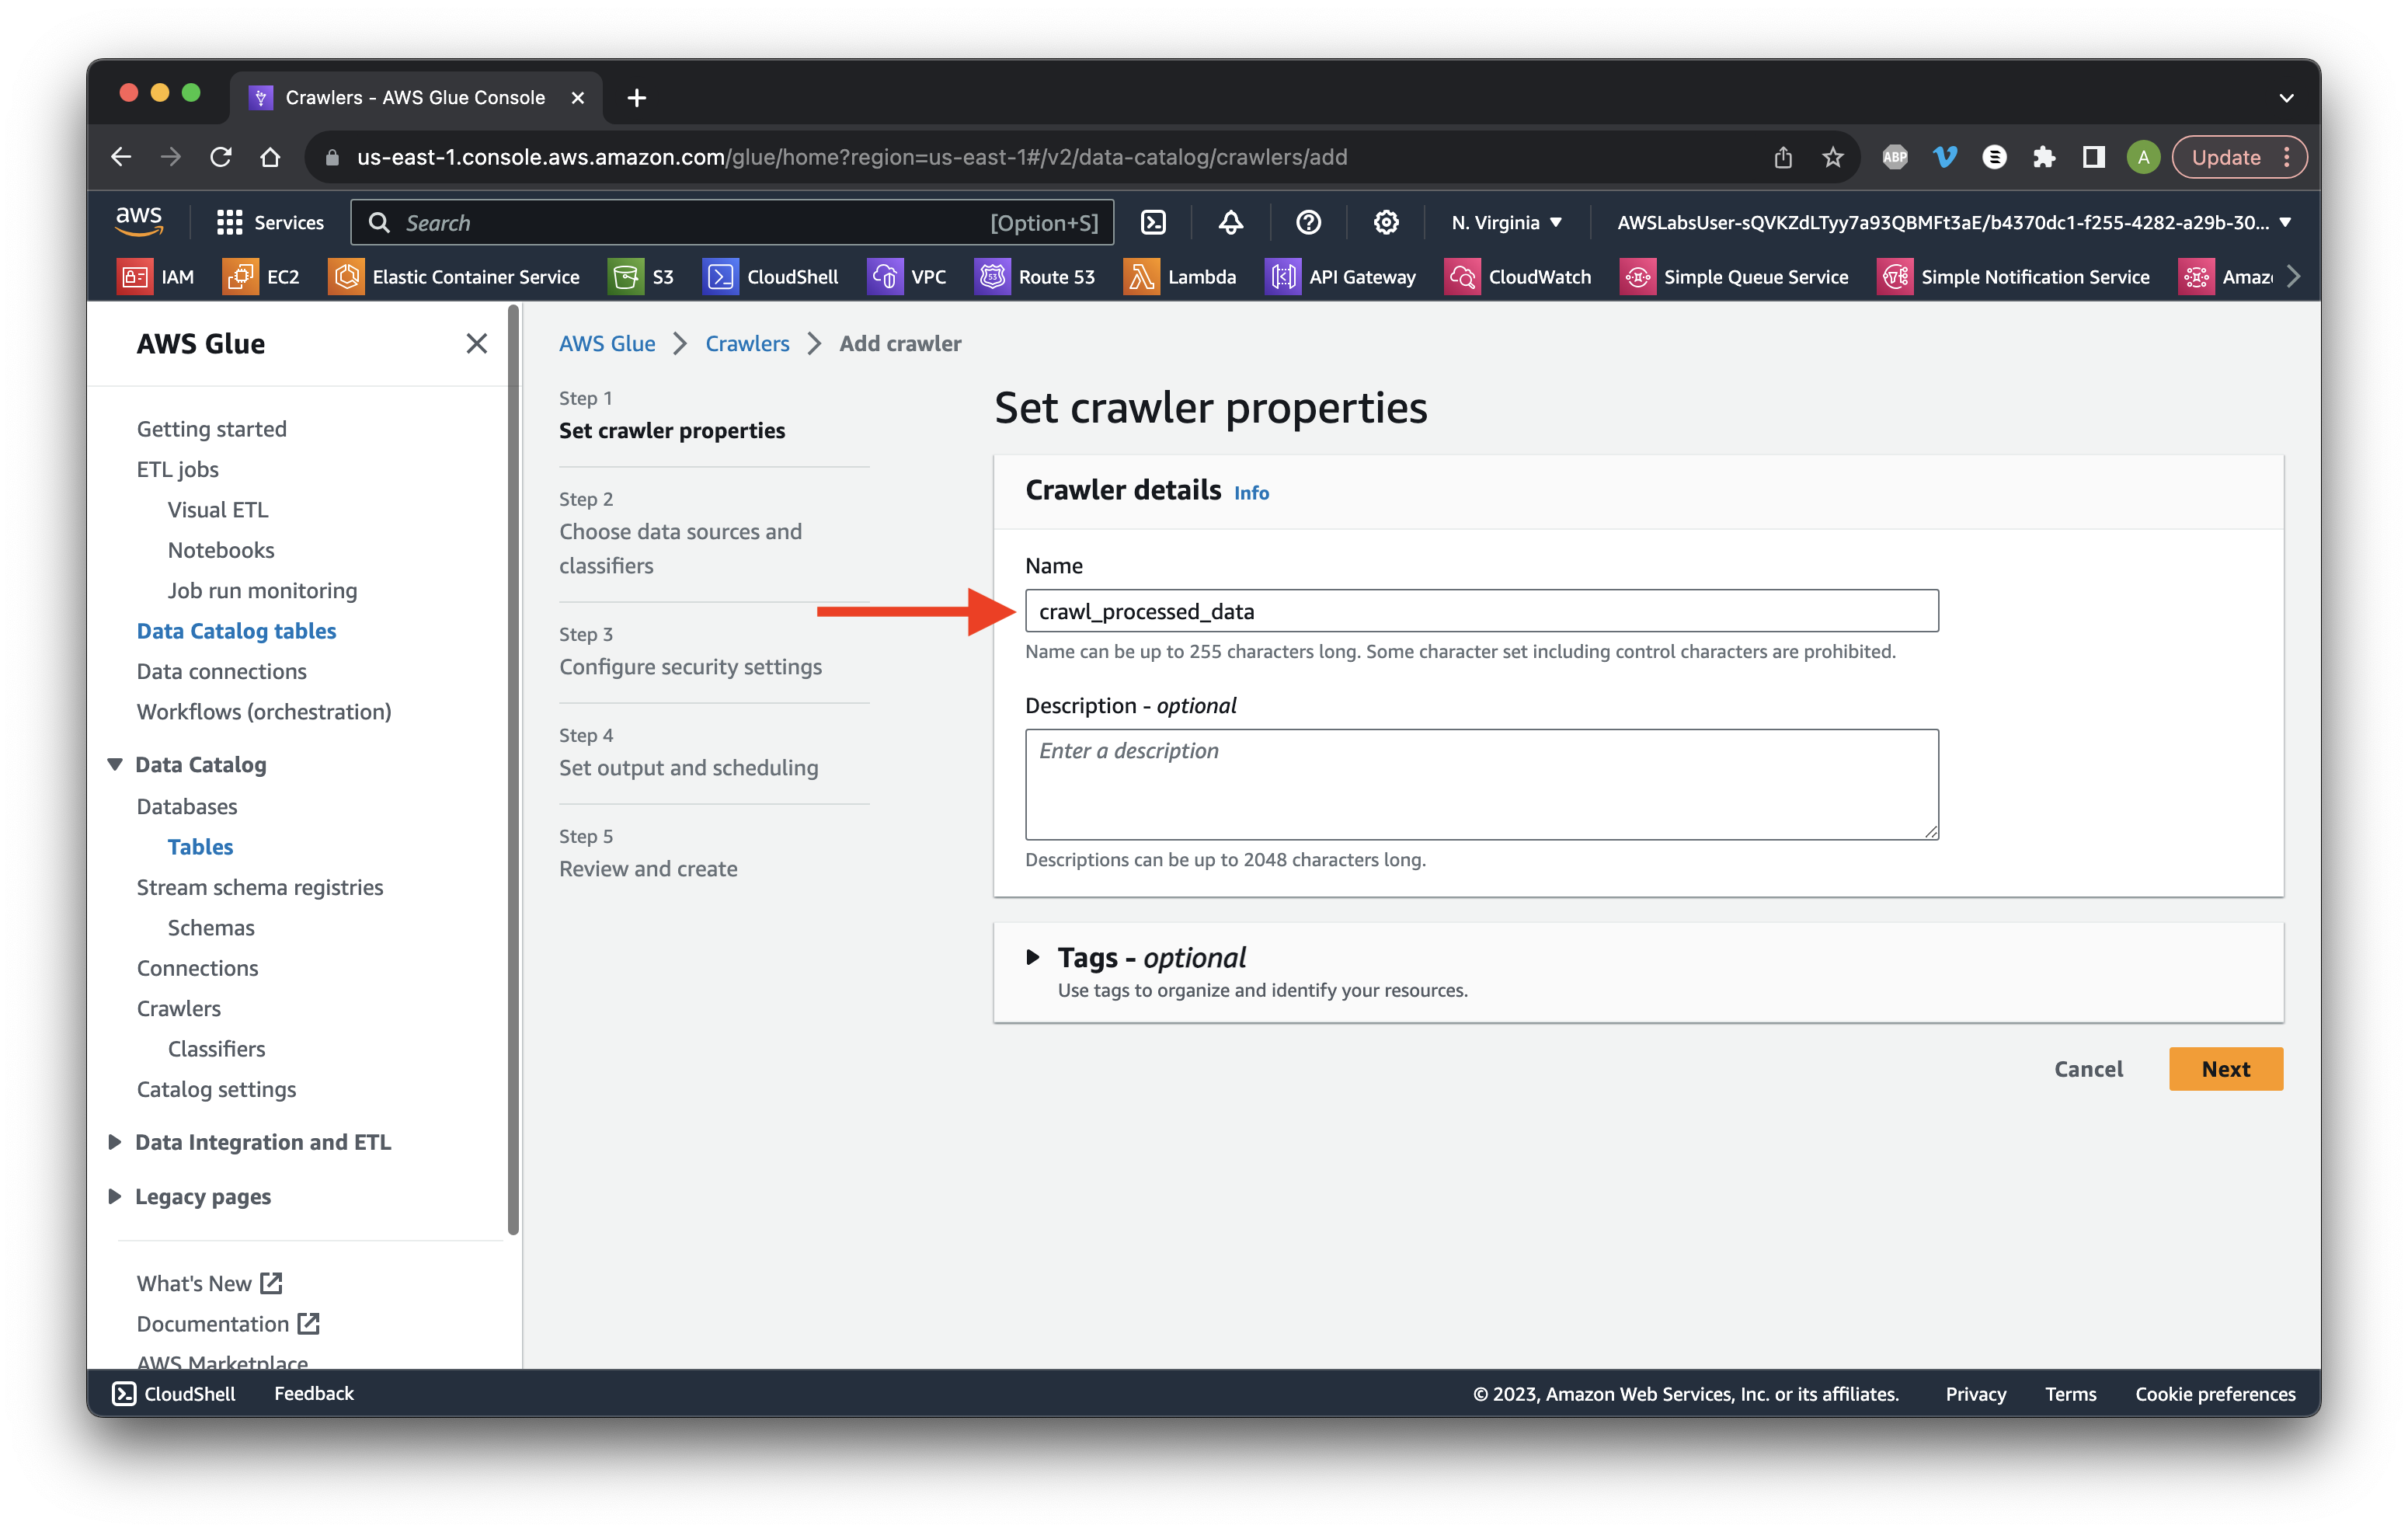Open the browser extensions puzzle icon

2044,157
